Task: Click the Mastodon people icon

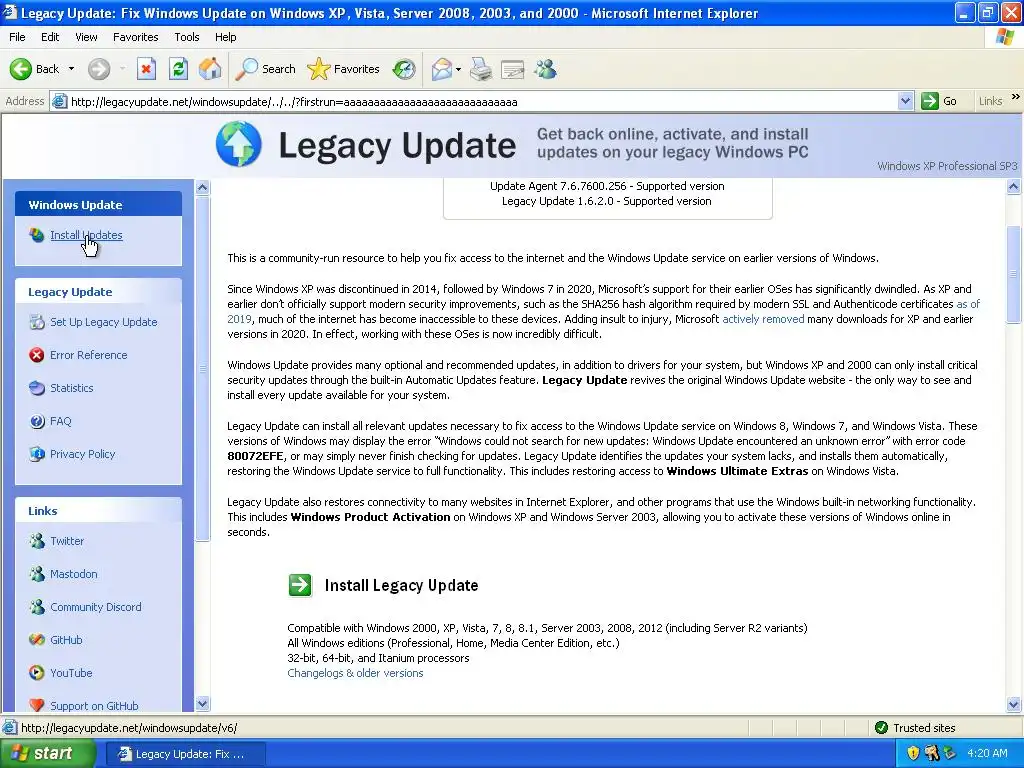Action: [x=37, y=574]
